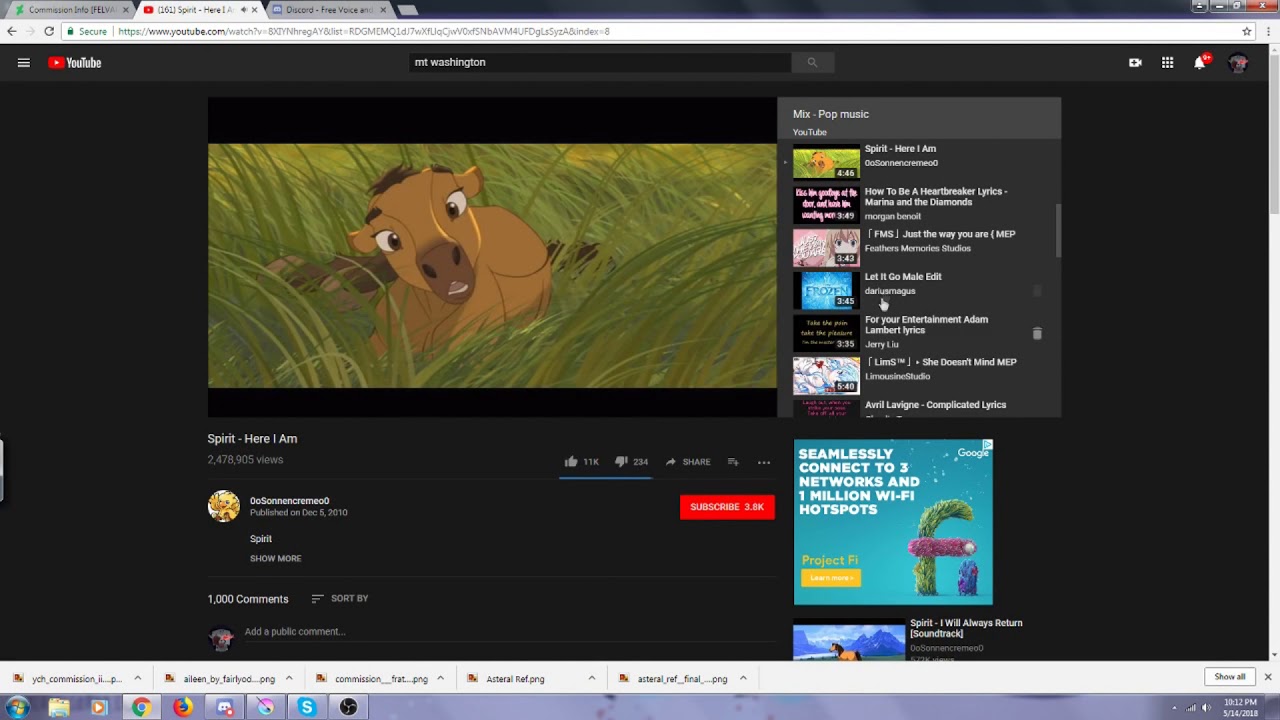Screen dimensions: 1280x720
Task: Open options for commission__frat download
Action: [x=440, y=678]
